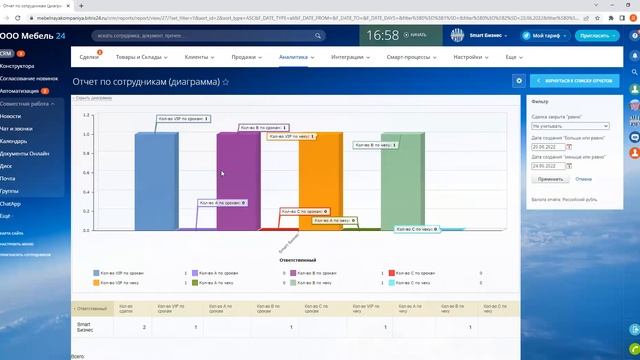Bookmark this page with Chrome star

point(597,18)
